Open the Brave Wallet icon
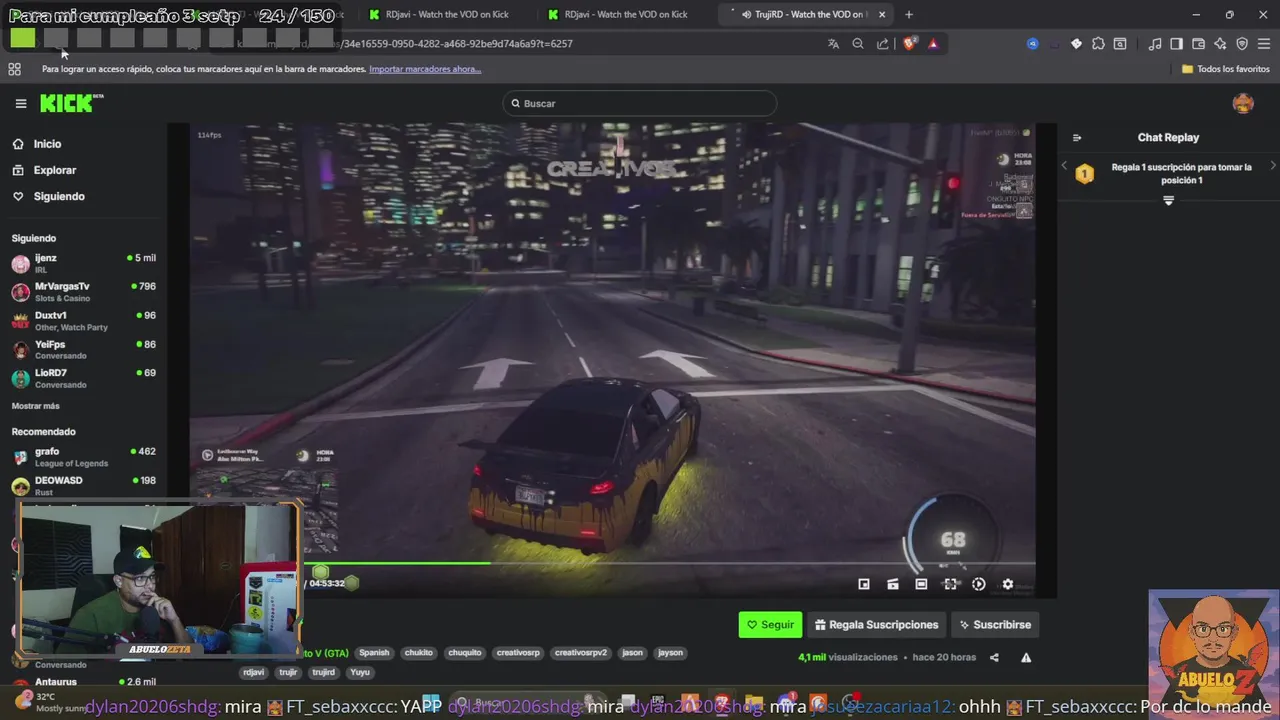The height and width of the screenshot is (720, 1280). (1198, 44)
